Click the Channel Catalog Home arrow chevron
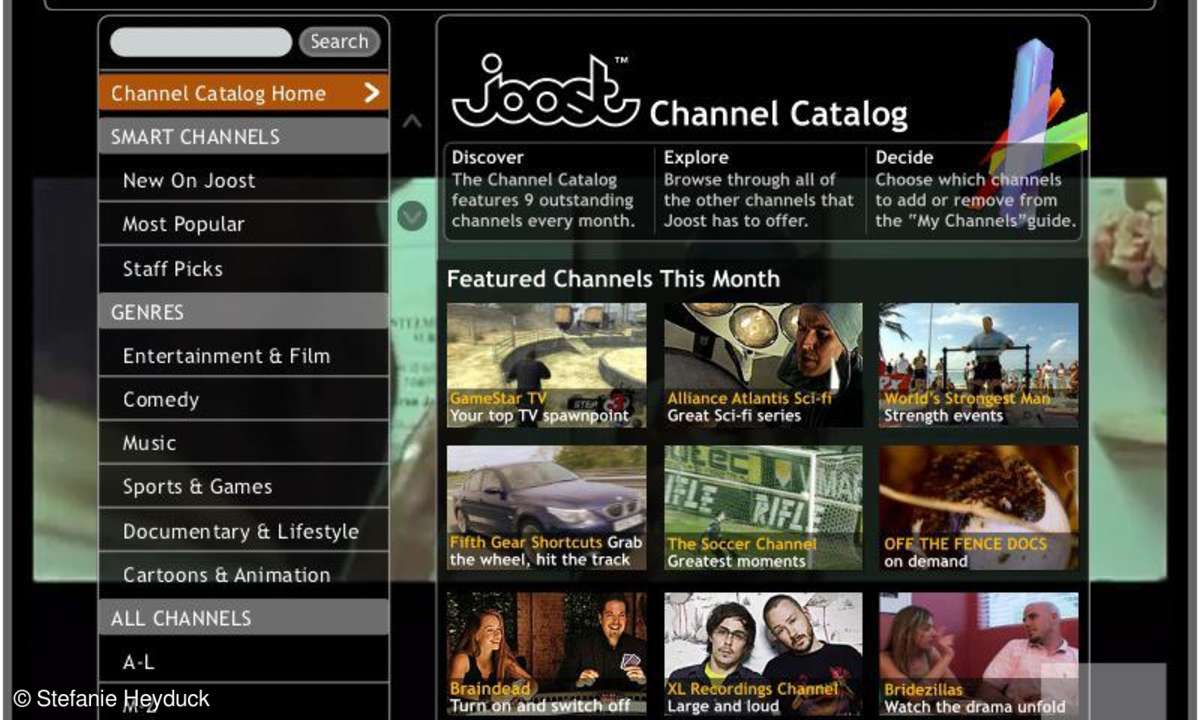The image size is (1200, 720). [372, 93]
